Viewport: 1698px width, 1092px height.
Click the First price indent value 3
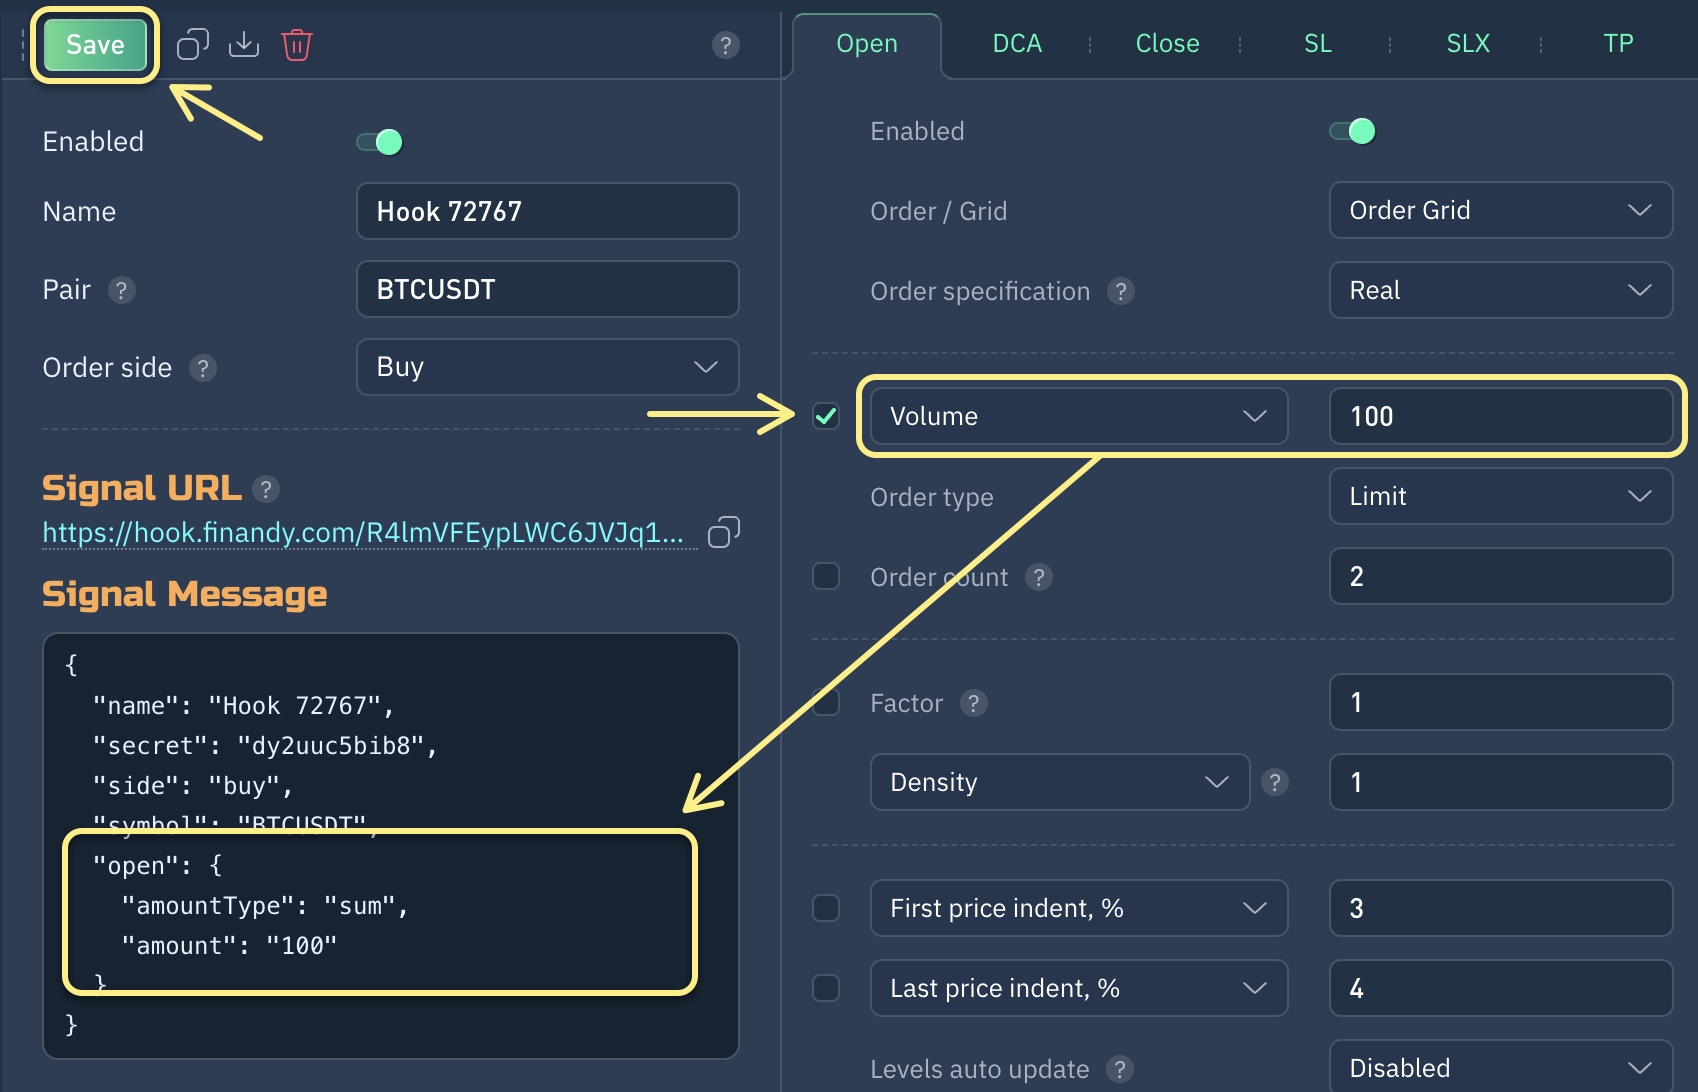(1500, 908)
